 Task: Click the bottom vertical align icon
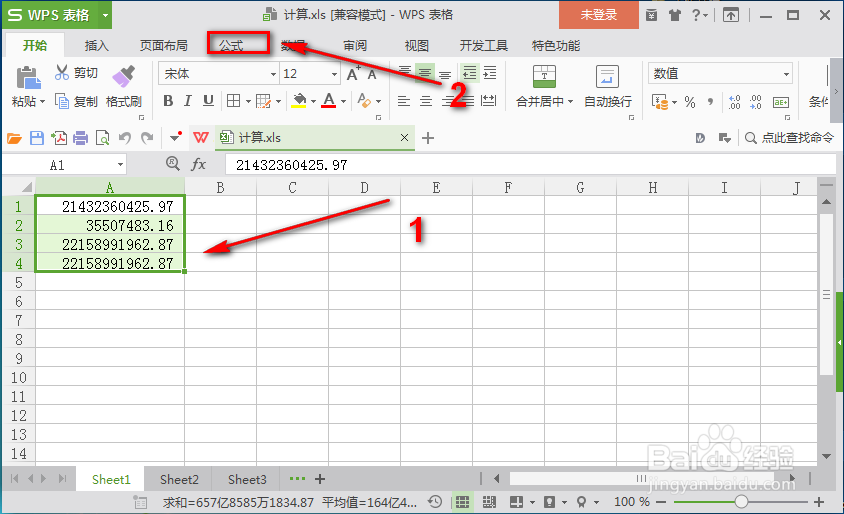tap(445, 73)
